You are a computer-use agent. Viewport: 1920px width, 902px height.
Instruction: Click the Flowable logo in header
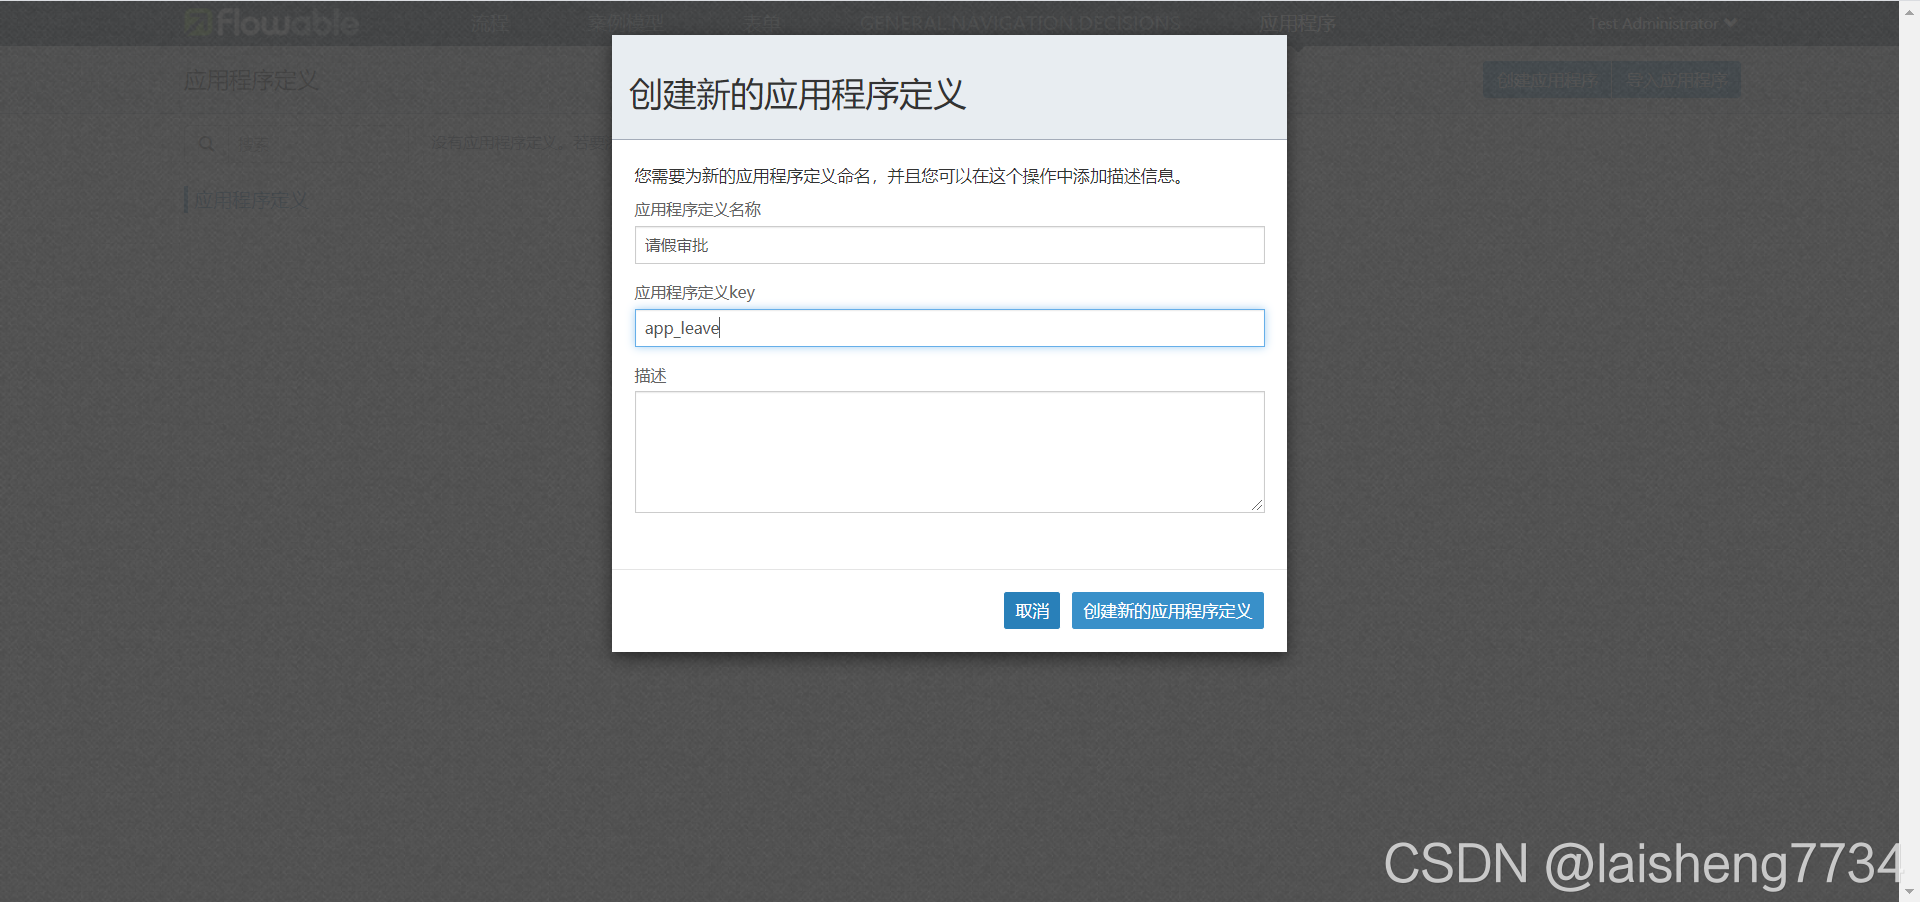(271, 23)
